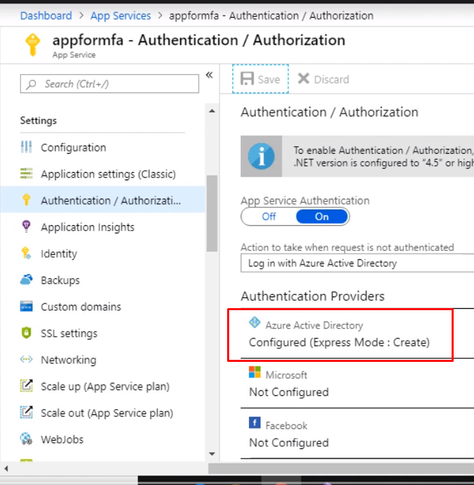This screenshot has height=485, width=474.
Task: Click the Custom domains icon
Action: pyautogui.click(x=26, y=306)
